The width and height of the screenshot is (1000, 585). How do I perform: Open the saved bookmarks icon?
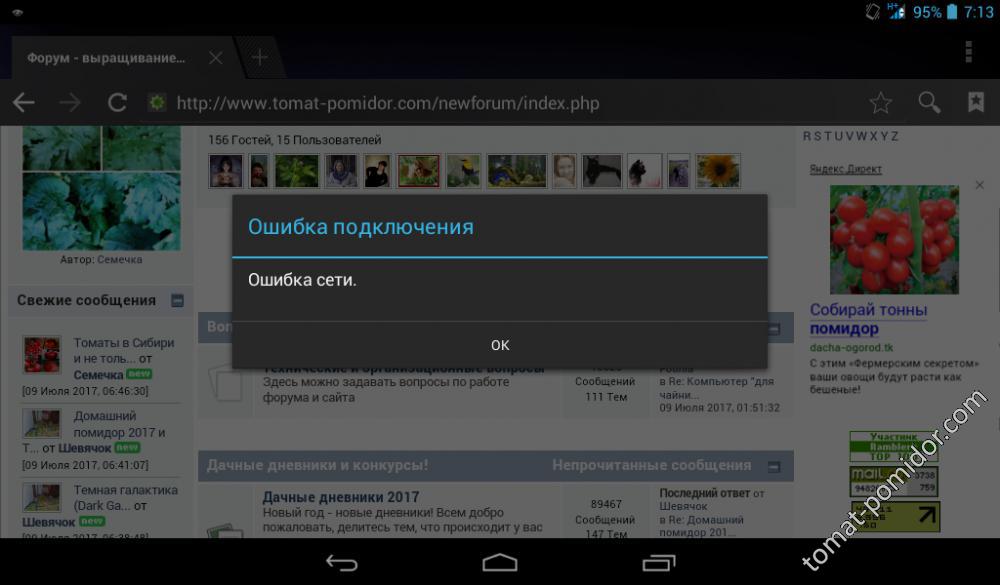pos(976,102)
